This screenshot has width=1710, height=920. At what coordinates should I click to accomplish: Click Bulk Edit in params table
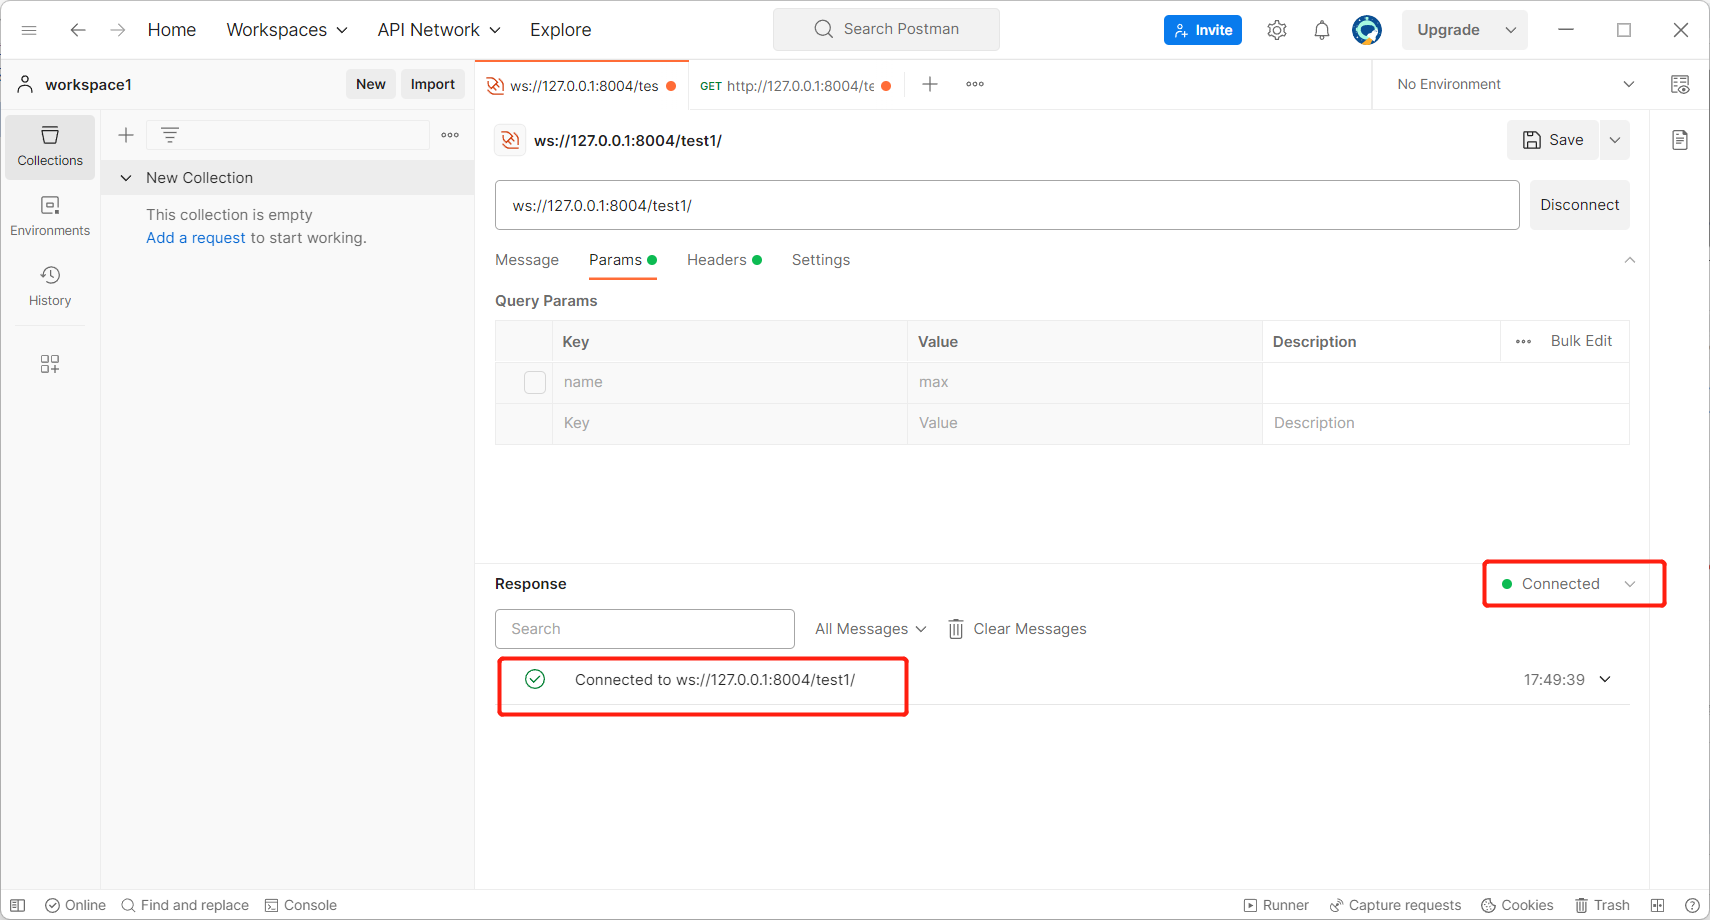(x=1581, y=341)
